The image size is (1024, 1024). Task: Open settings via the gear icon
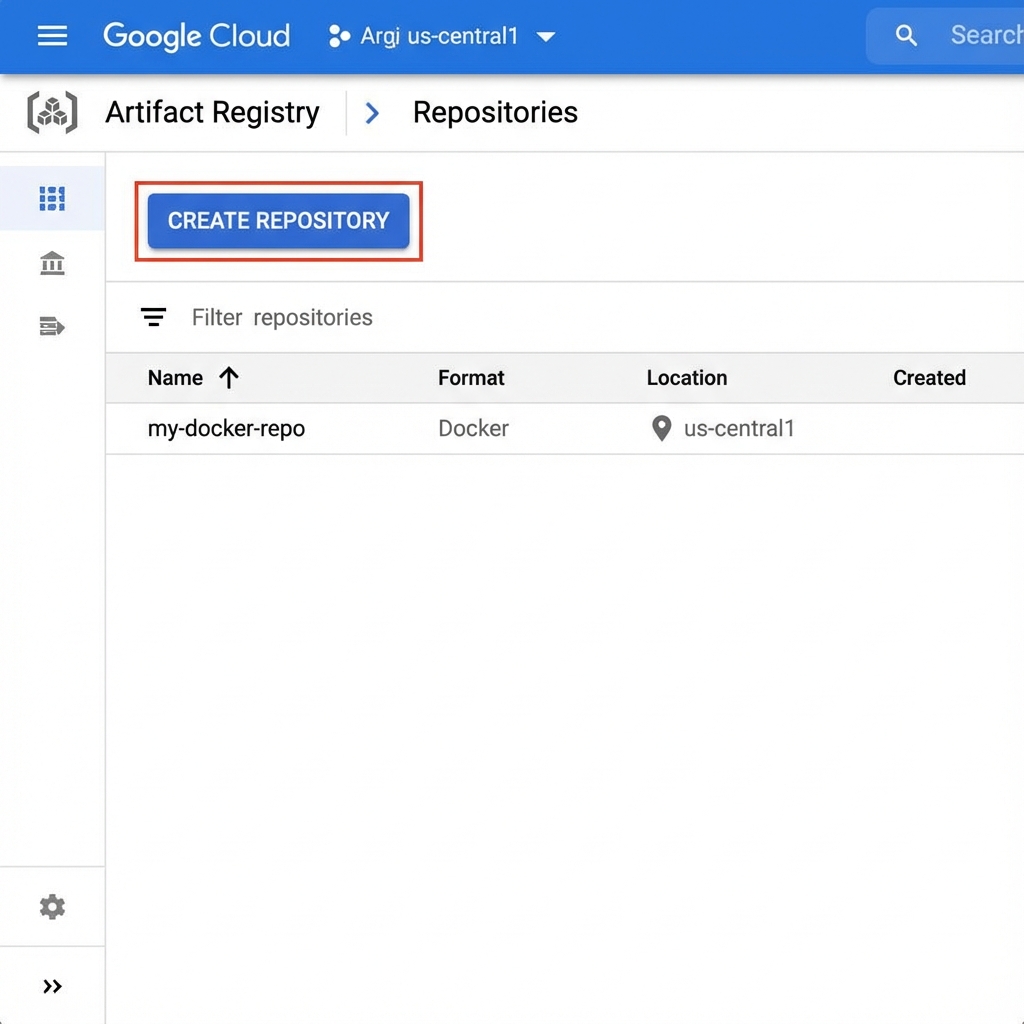click(52, 907)
